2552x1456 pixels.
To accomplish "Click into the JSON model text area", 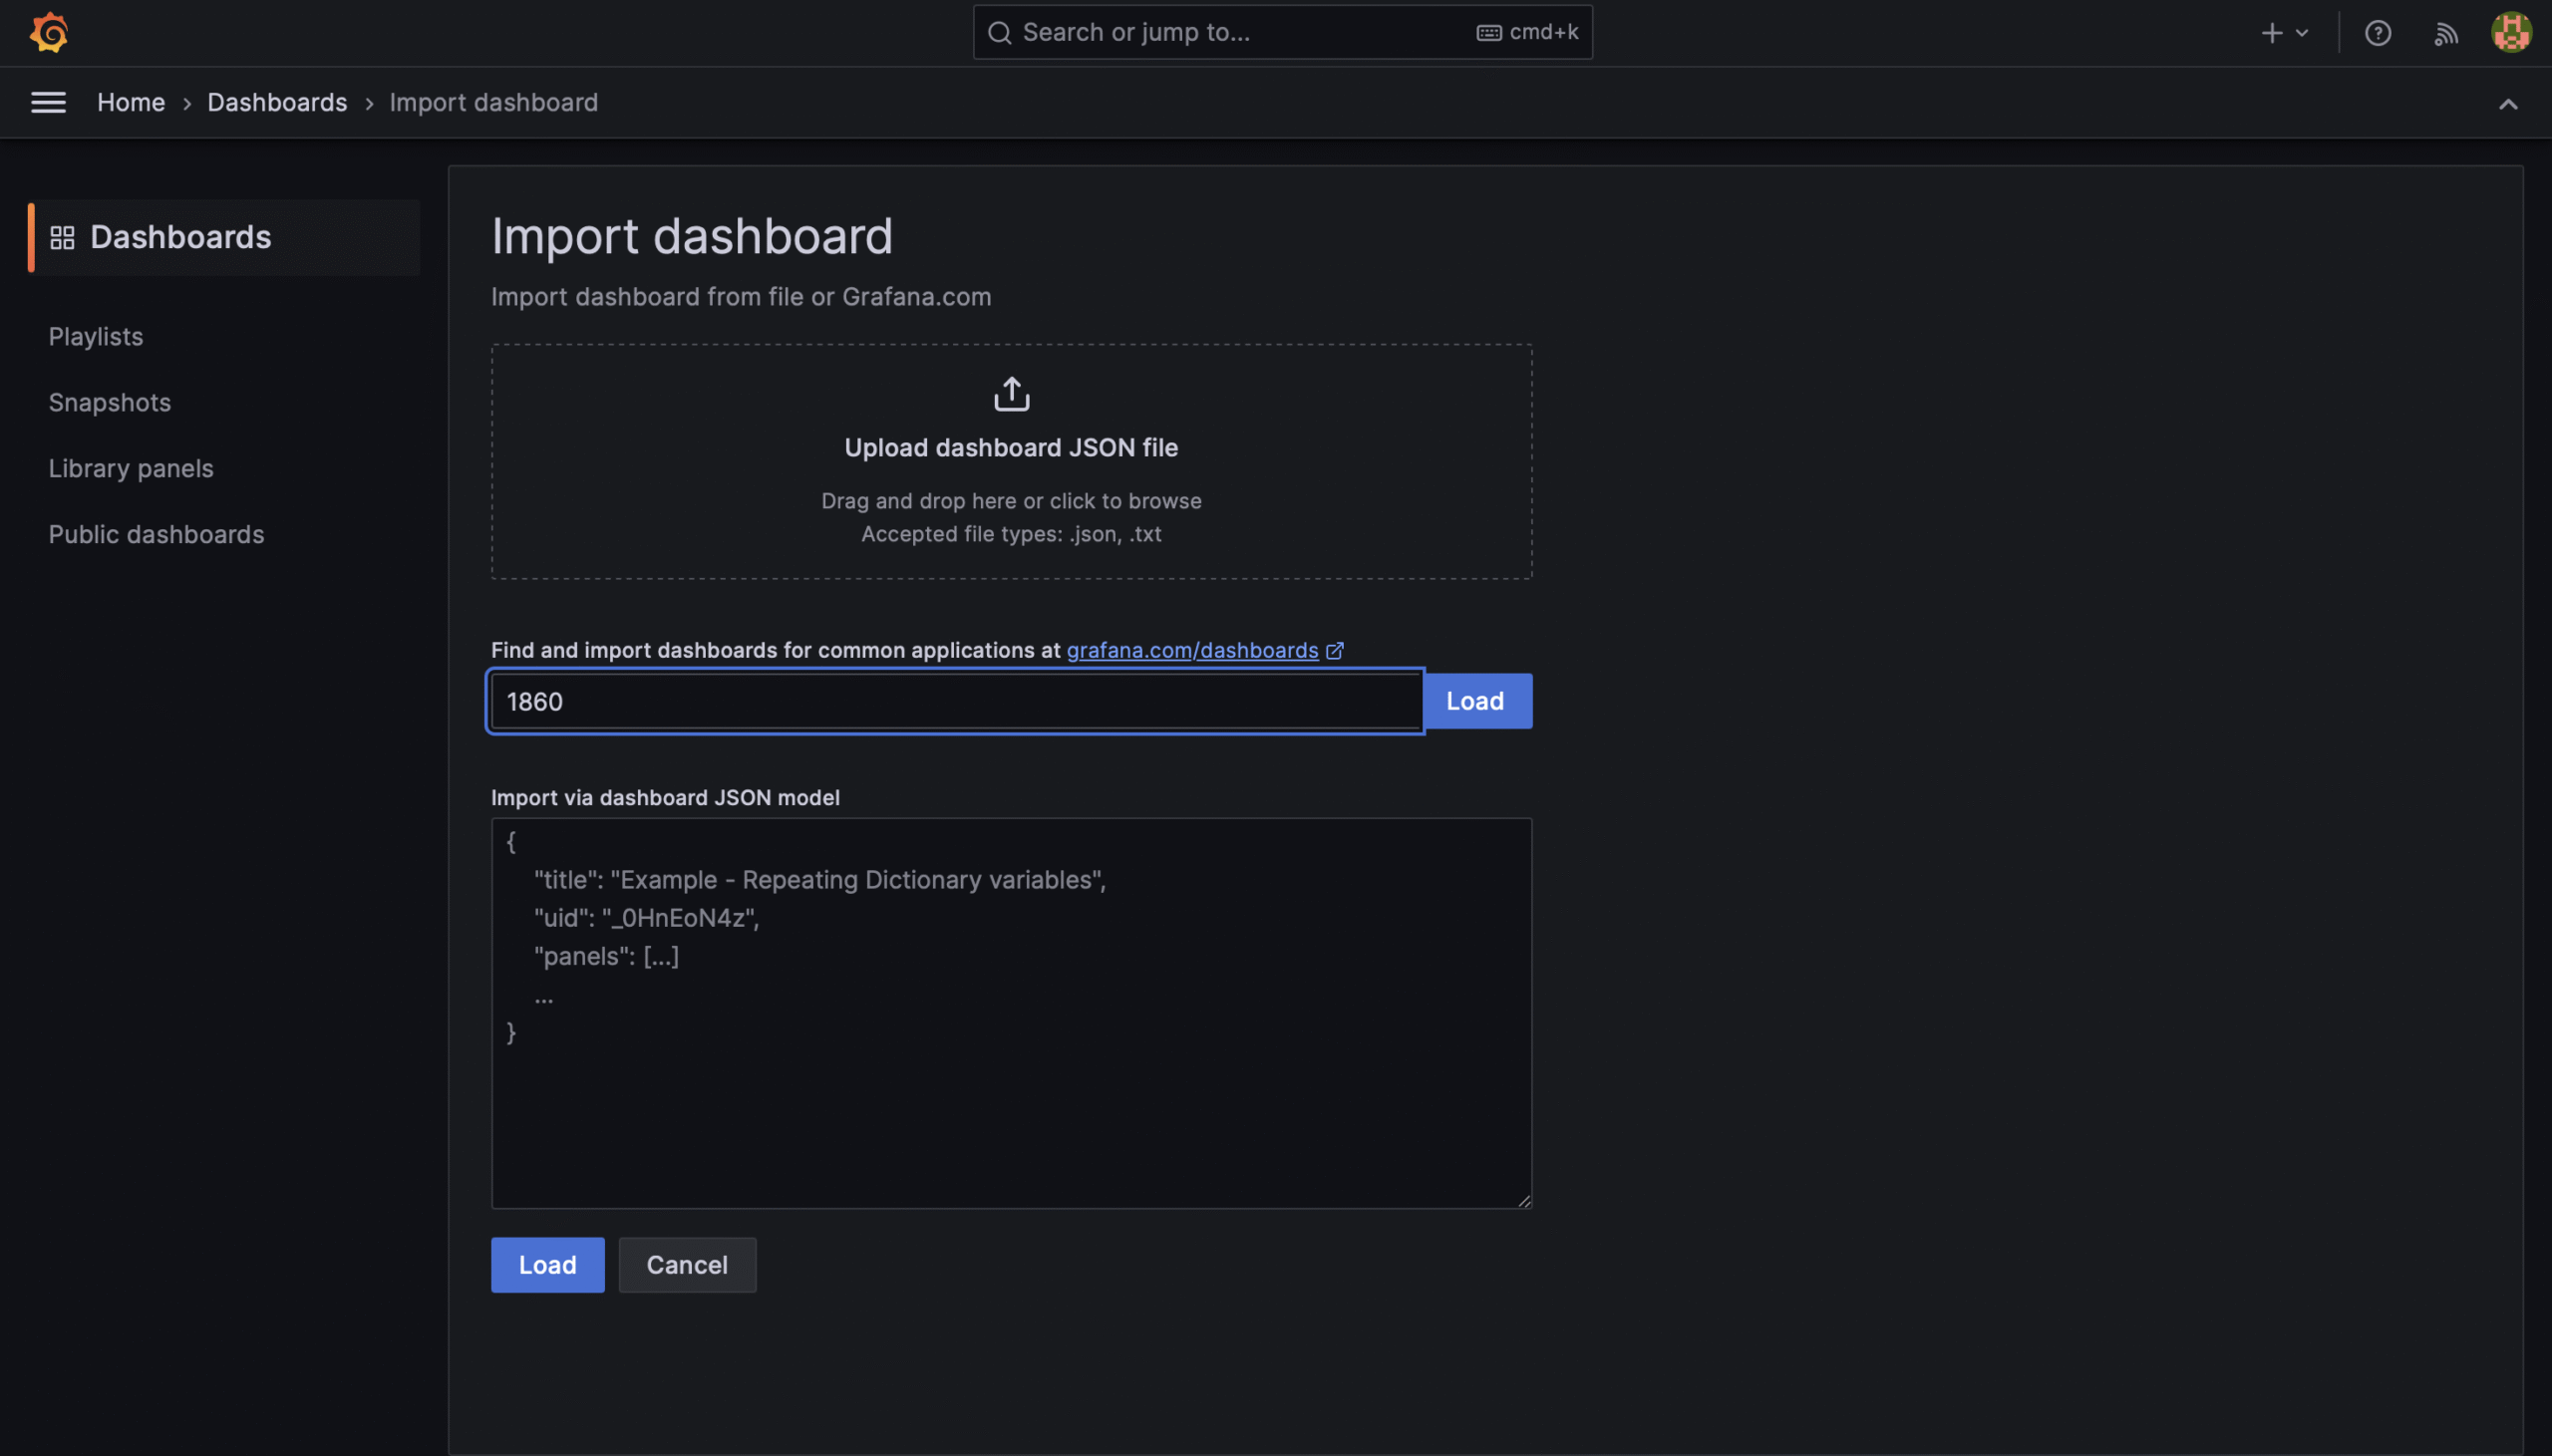I will pos(1011,1100).
